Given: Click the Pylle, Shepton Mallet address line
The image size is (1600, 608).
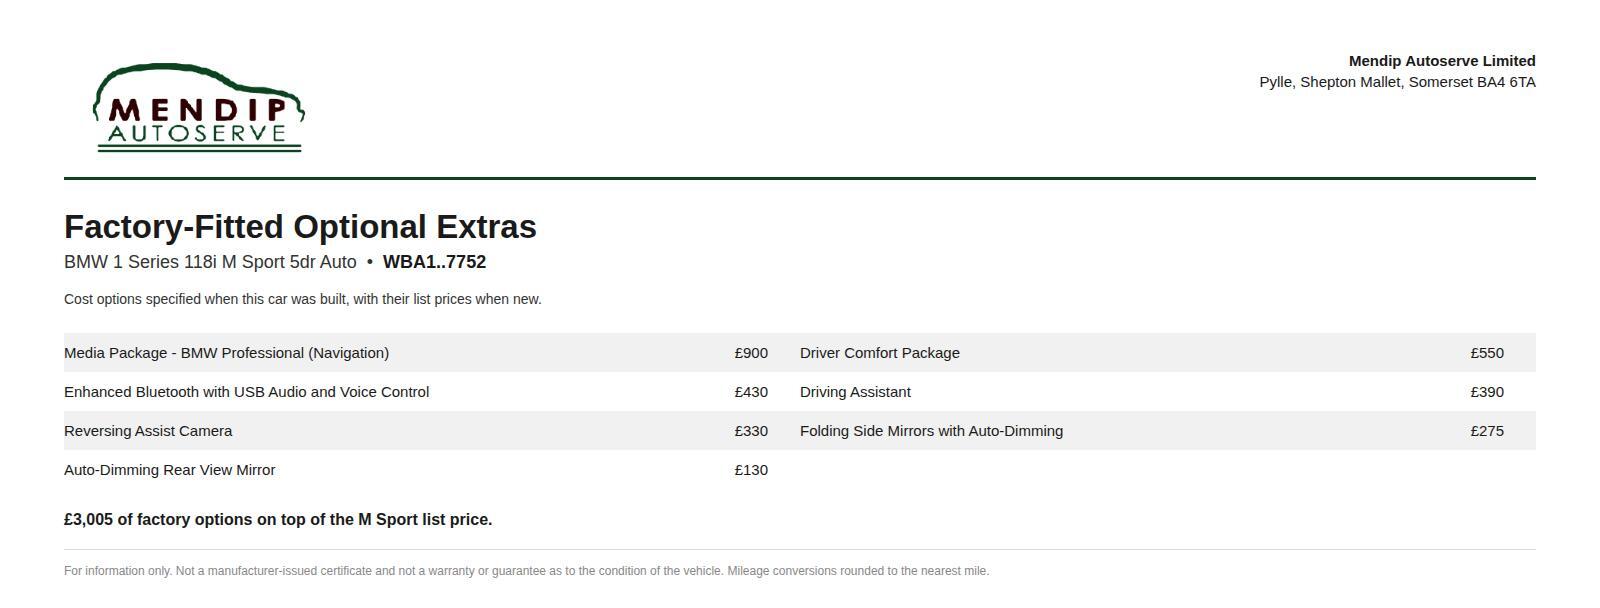Looking at the screenshot, I should [x=1397, y=82].
